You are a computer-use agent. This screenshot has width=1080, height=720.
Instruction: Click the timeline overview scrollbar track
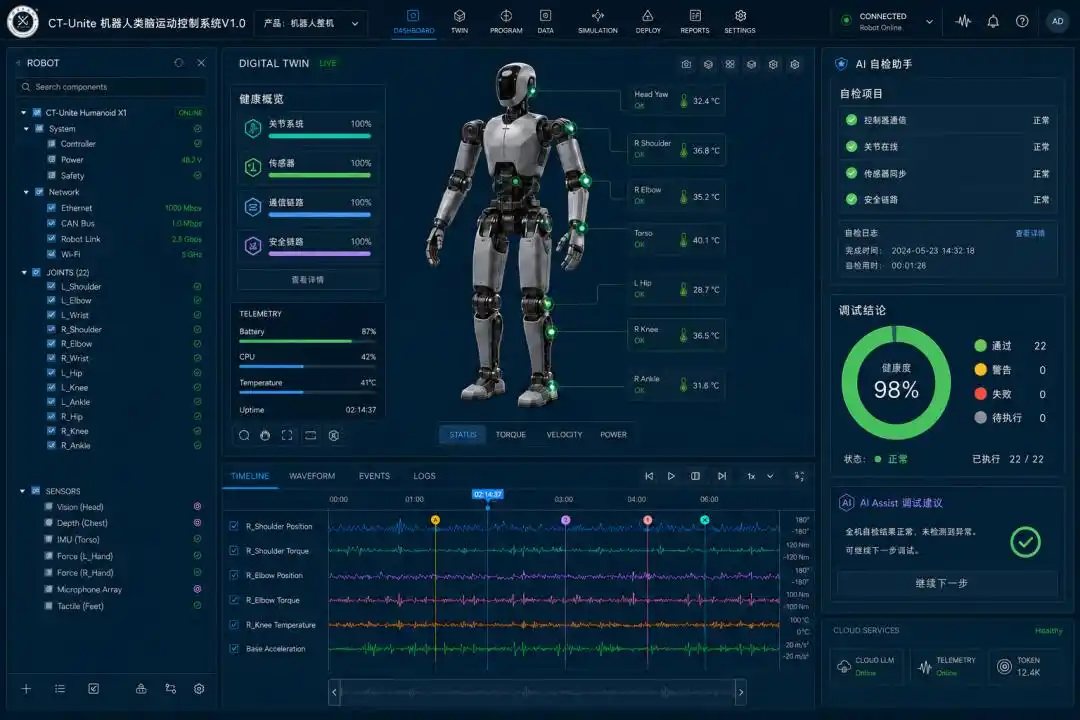pyautogui.click(x=537, y=692)
